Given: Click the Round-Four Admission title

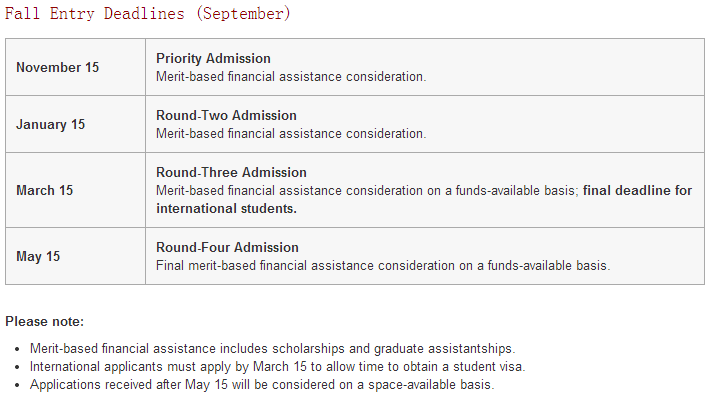Looking at the screenshot, I should coord(227,248).
